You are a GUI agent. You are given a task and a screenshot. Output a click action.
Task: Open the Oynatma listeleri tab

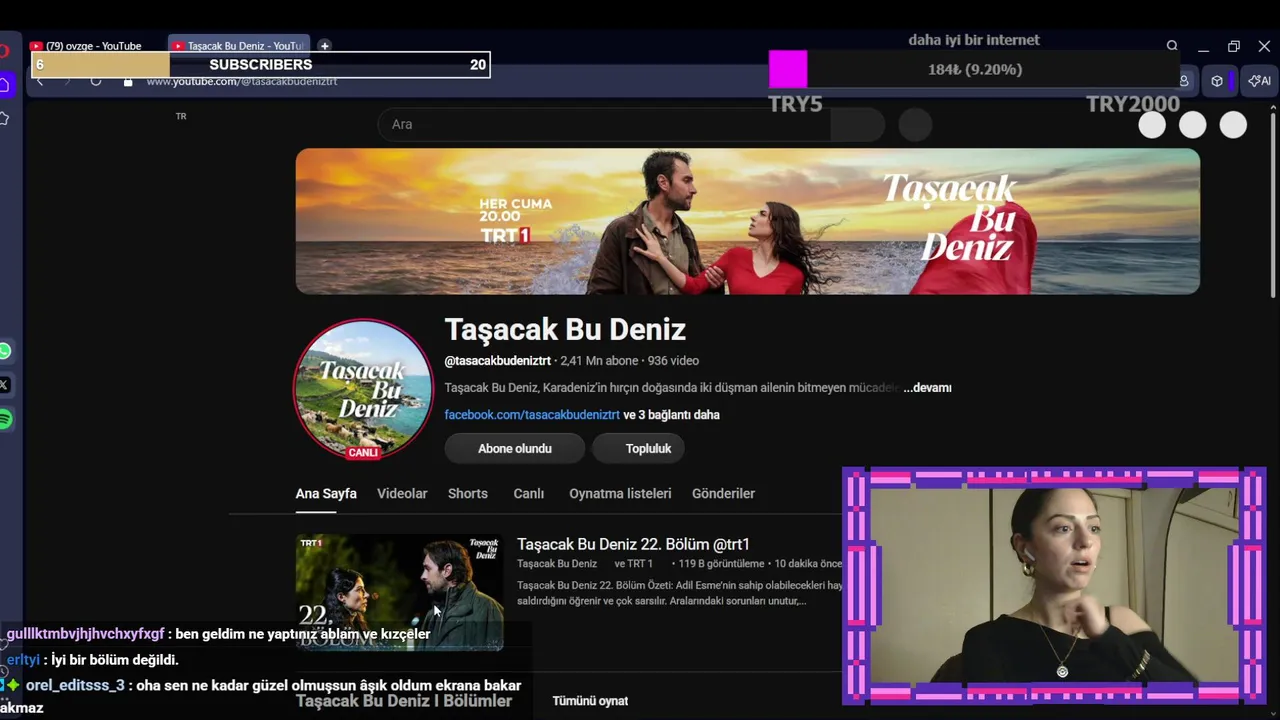click(620, 494)
